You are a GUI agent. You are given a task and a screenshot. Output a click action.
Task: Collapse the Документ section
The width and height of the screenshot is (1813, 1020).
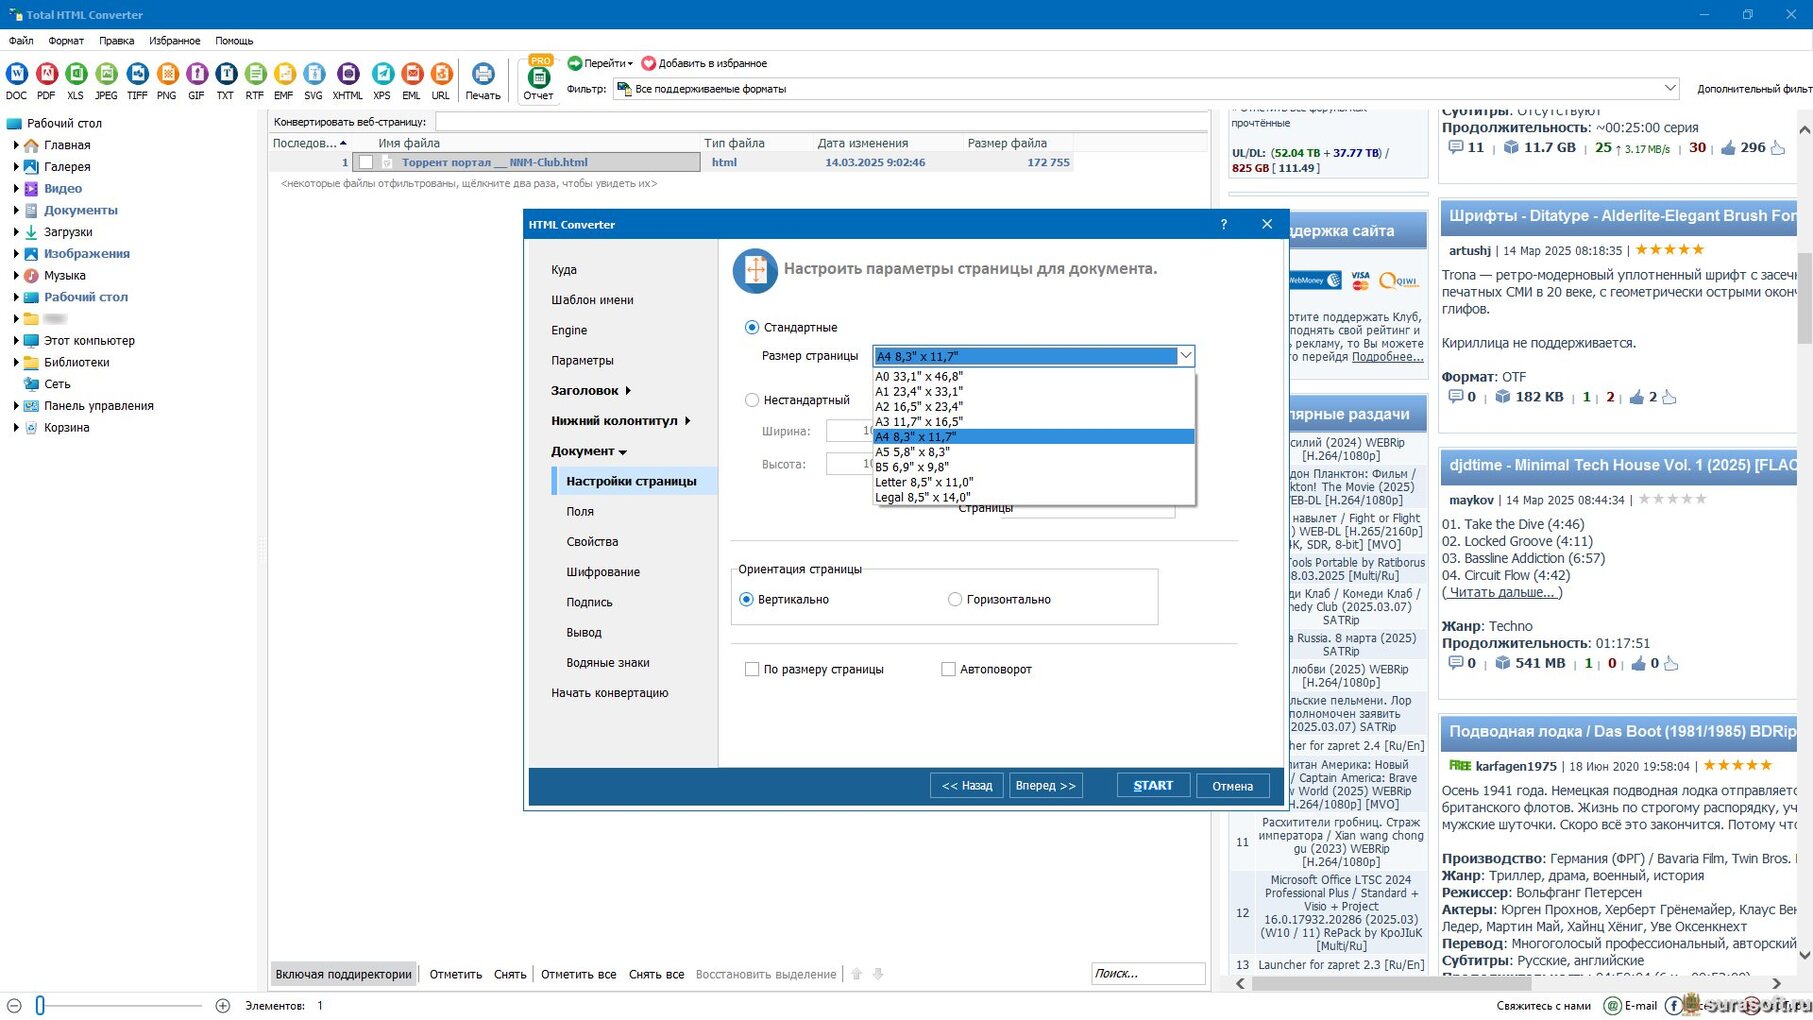[x=589, y=451]
